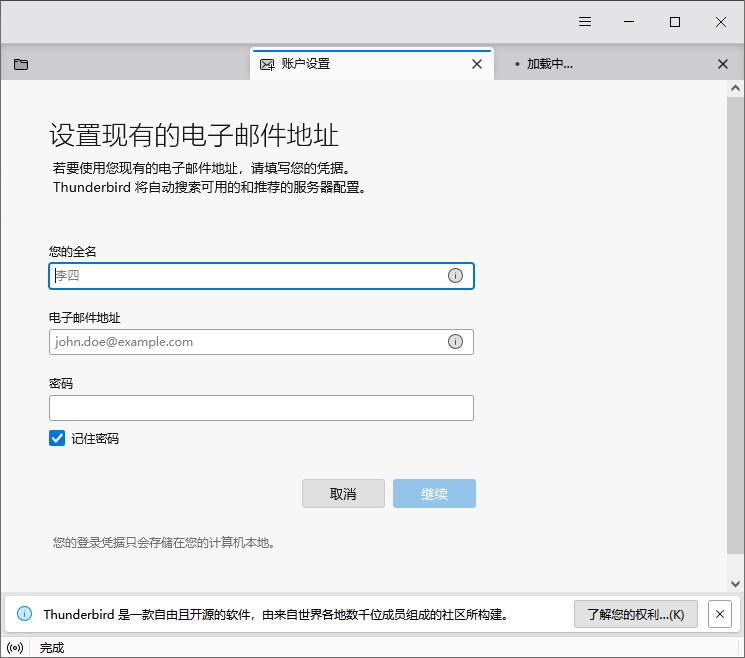Image resolution: width=745 pixels, height=658 pixels.
Task: Click the 您的登录凭据只会存储在您的计算机本地 note
Action: click(164, 542)
